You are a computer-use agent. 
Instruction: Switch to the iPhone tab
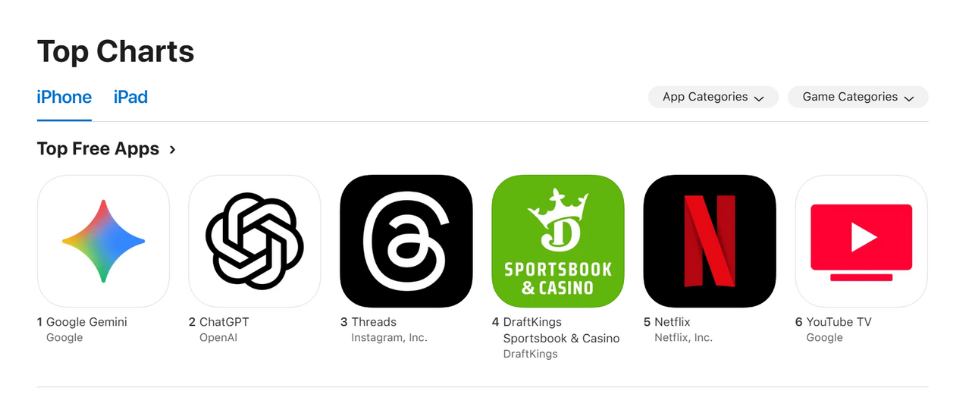[64, 98]
